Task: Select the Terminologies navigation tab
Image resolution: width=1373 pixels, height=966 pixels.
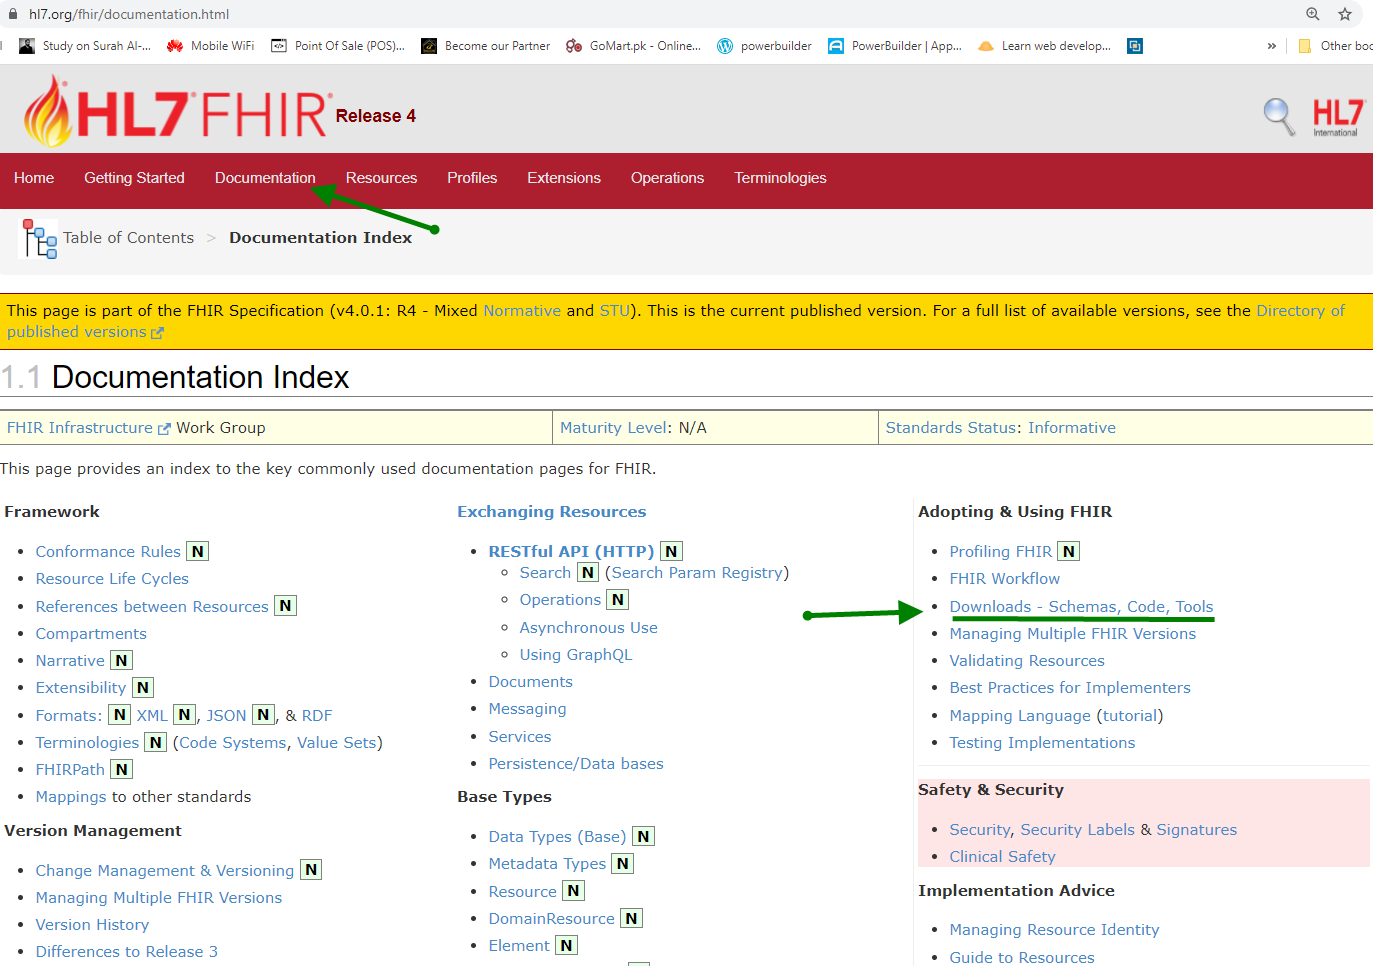Action: [x=780, y=178]
